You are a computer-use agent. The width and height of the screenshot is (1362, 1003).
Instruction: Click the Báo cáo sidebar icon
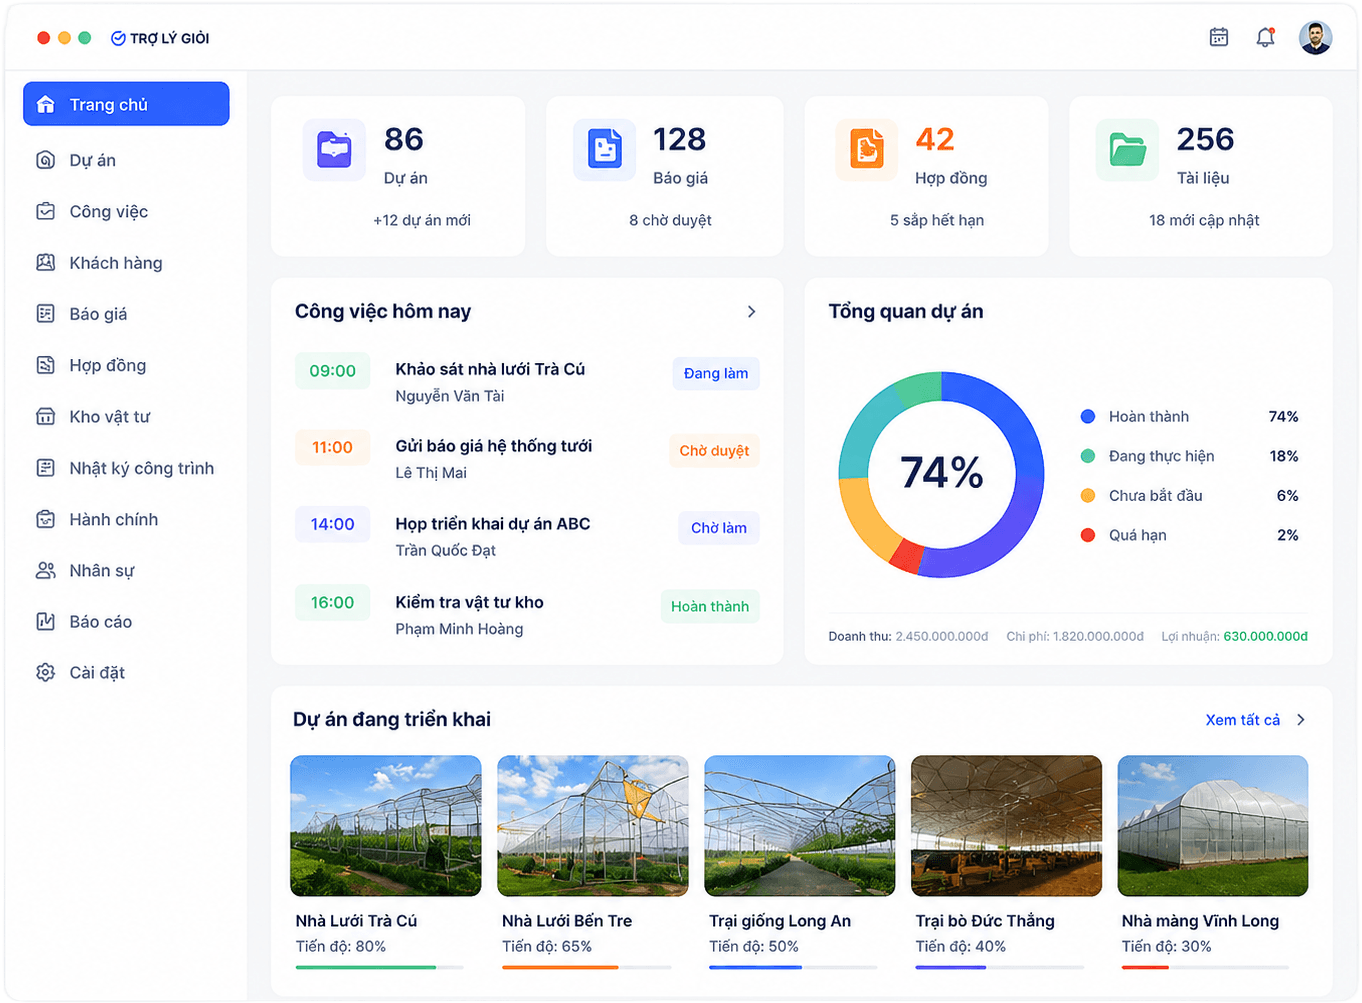[46, 621]
